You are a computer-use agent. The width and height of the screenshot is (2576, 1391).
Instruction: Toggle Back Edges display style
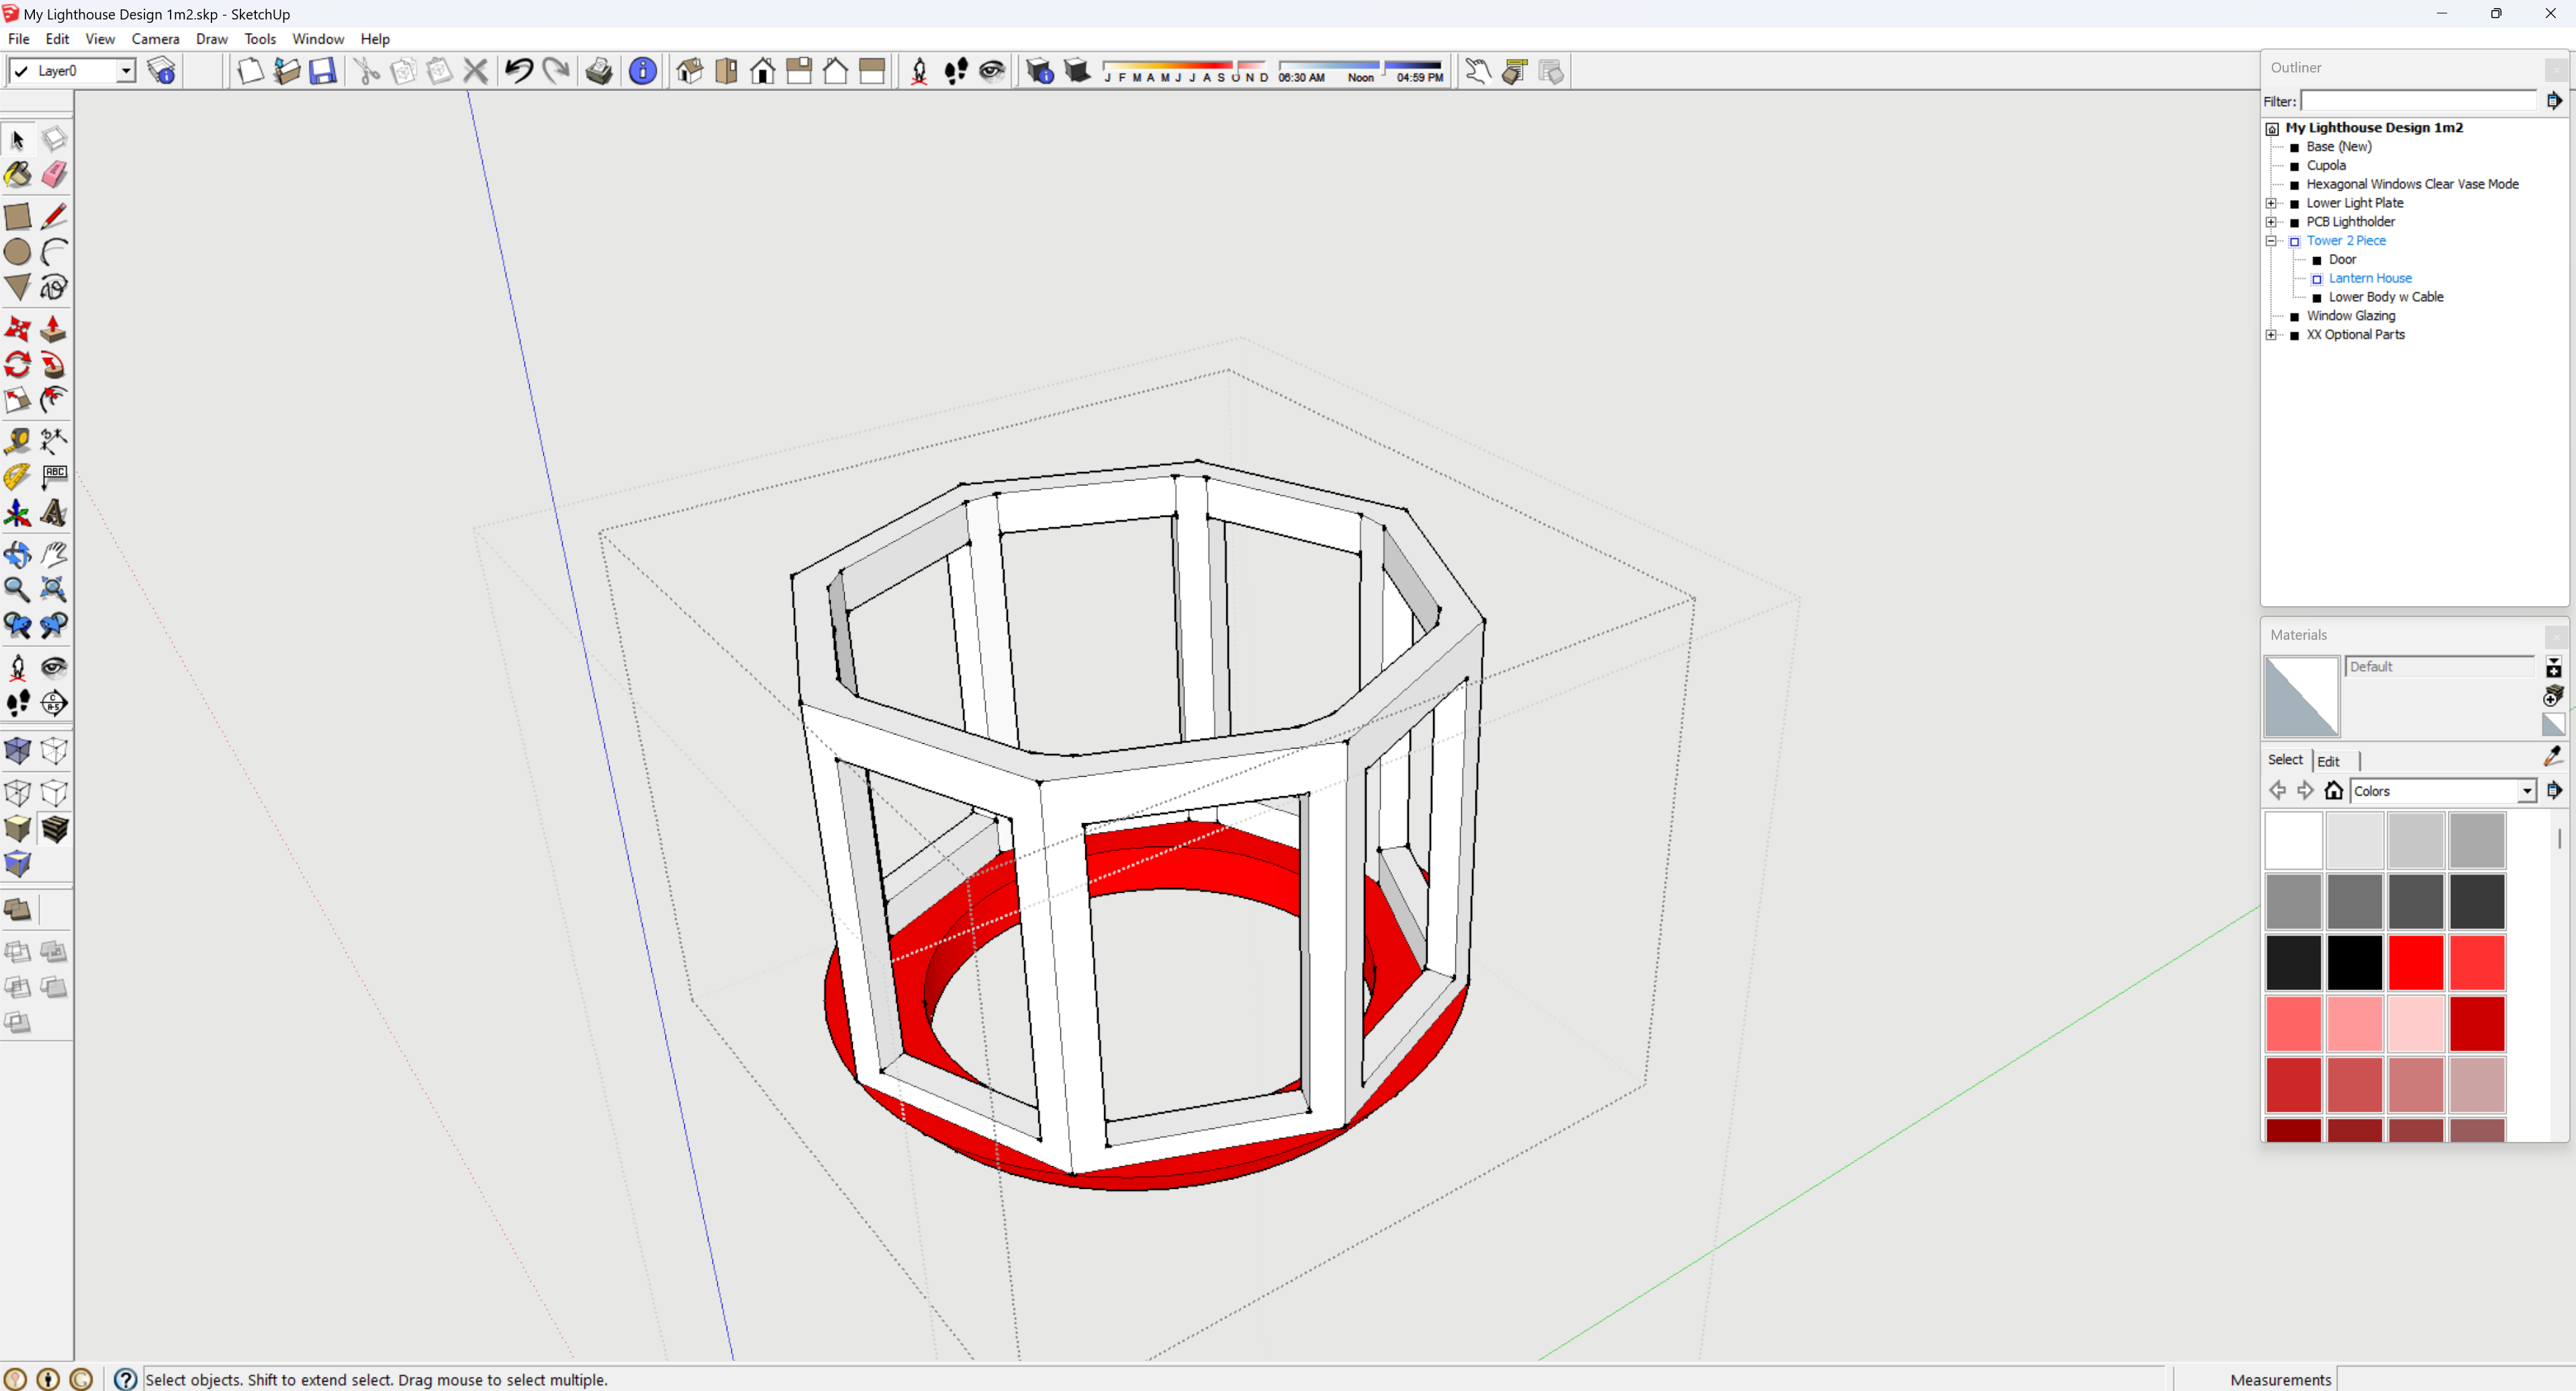click(x=54, y=751)
